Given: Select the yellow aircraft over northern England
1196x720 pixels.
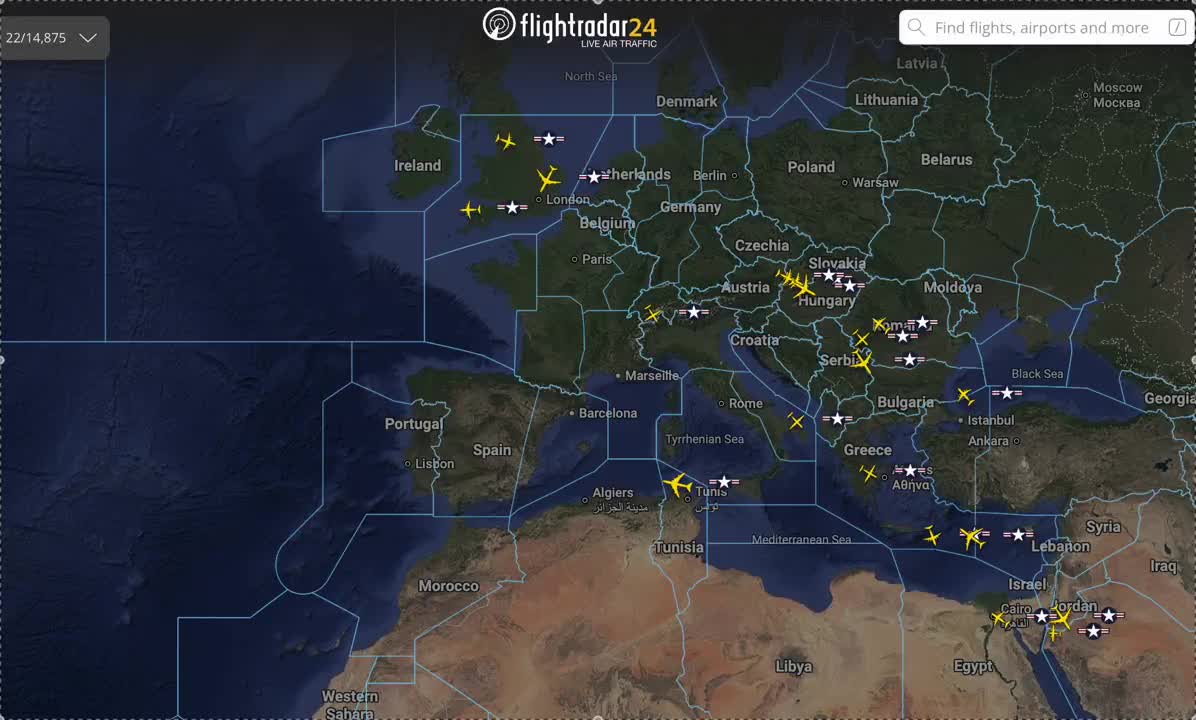Looking at the screenshot, I should point(506,141).
